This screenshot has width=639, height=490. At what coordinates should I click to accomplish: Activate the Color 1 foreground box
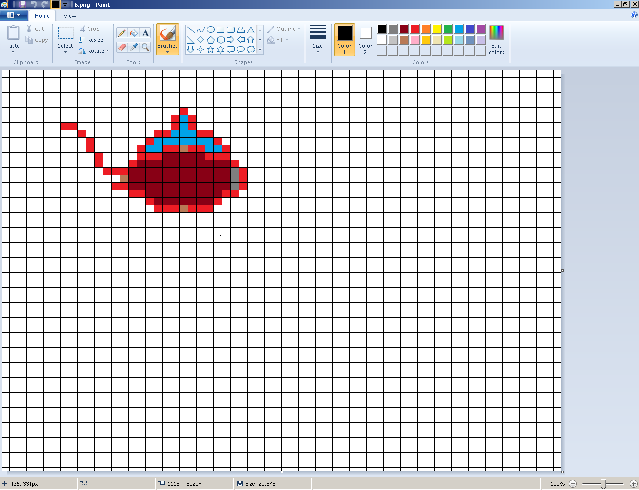(x=344, y=40)
